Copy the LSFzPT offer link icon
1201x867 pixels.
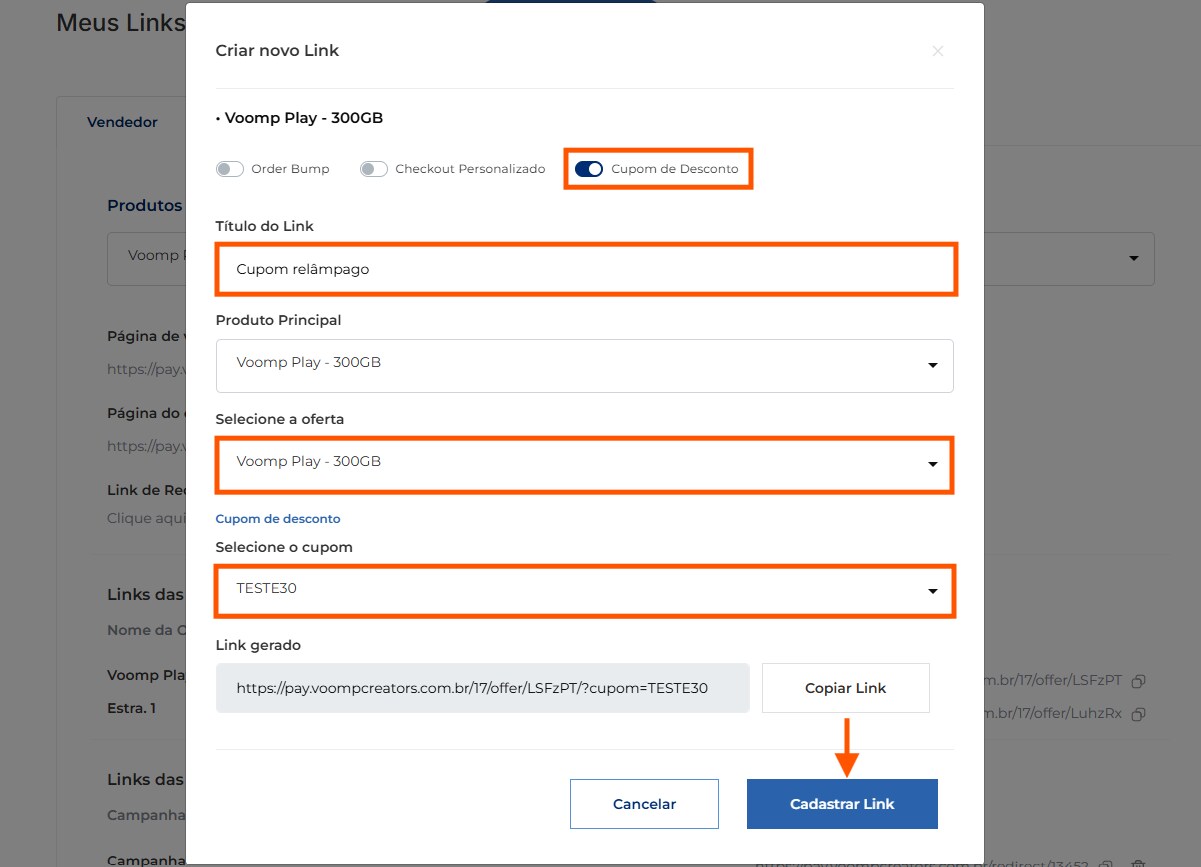[x=1138, y=681]
